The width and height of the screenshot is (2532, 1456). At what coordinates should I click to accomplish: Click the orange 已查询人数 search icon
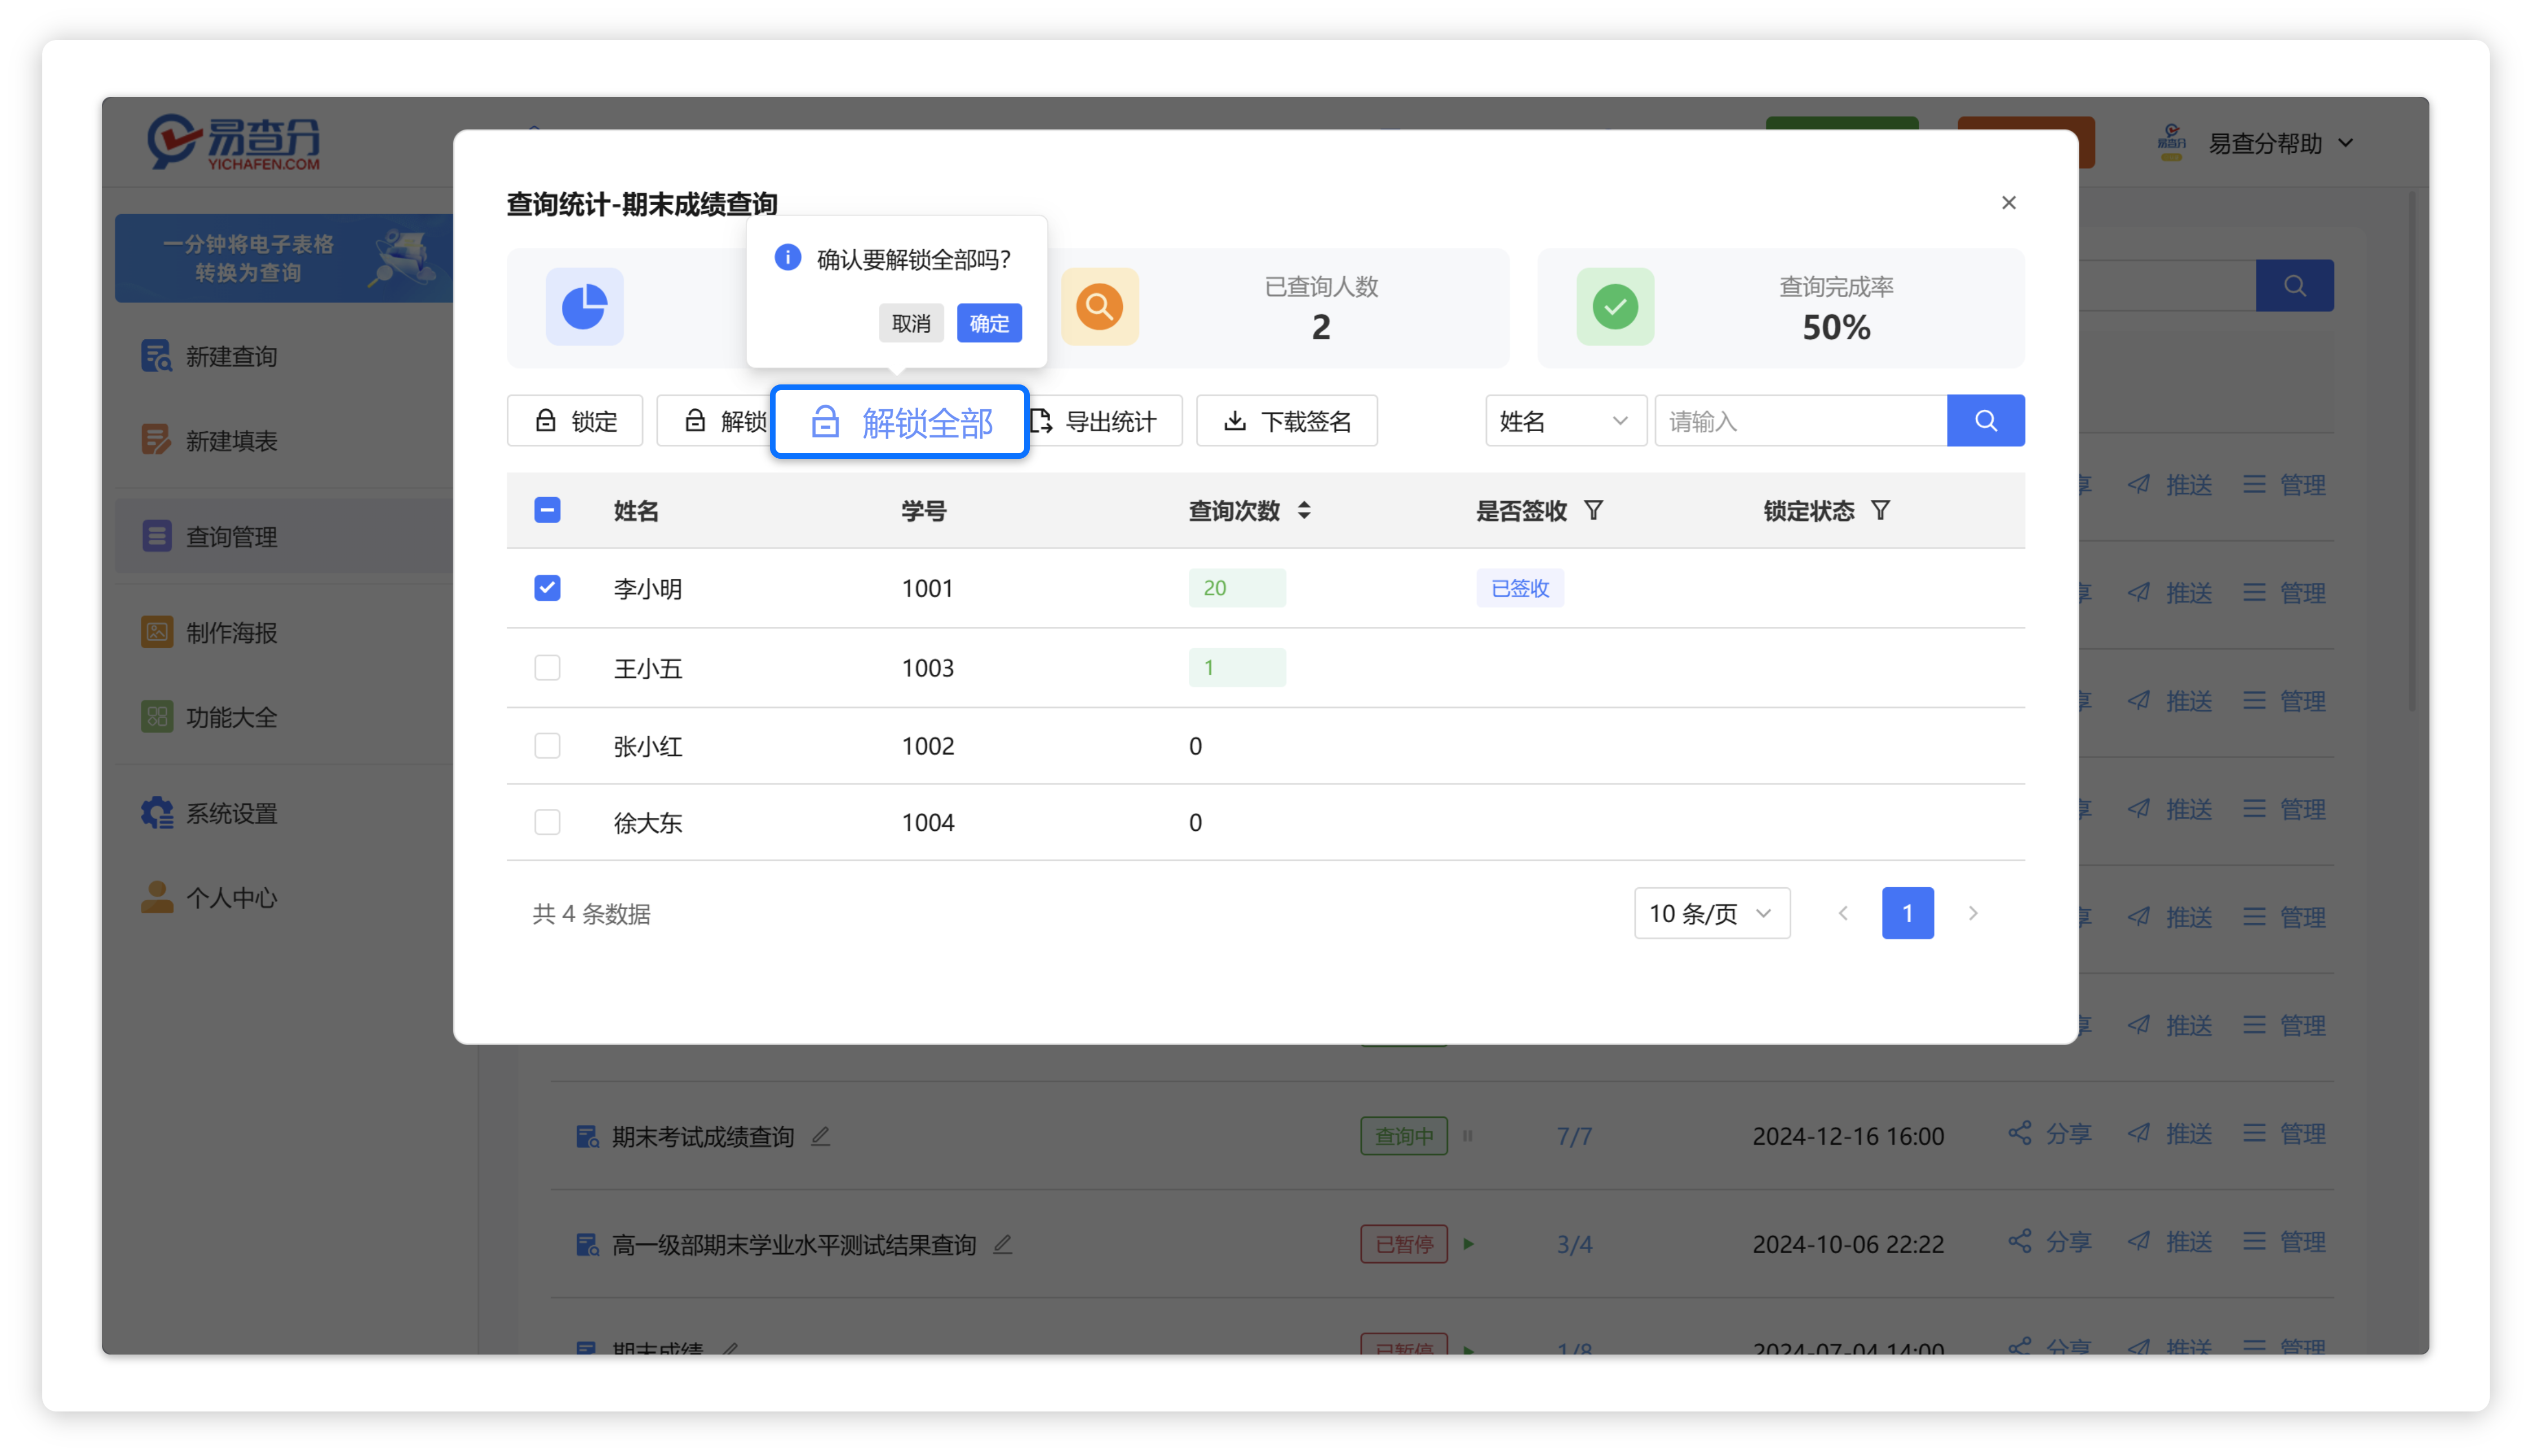[1099, 307]
